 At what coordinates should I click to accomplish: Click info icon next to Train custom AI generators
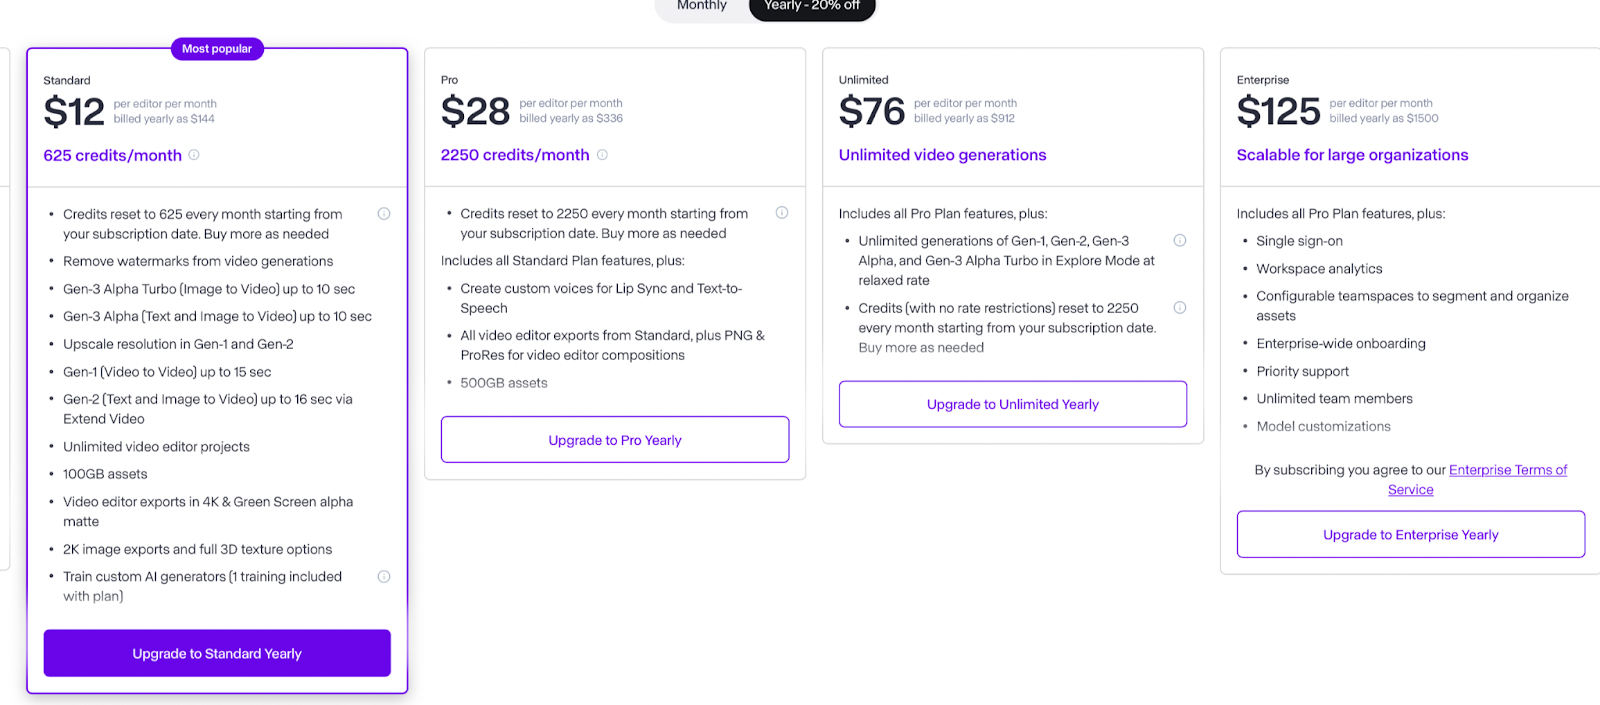[x=384, y=577]
